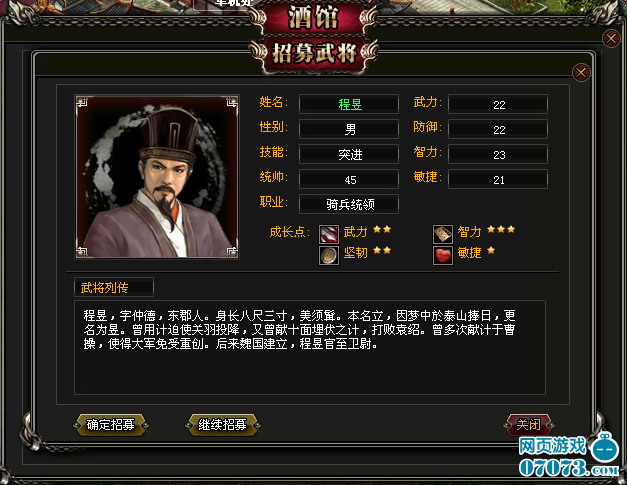The image size is (627, 485).
Task: Click the 酒馆 title banner
Action: click(x=313, y=17)
